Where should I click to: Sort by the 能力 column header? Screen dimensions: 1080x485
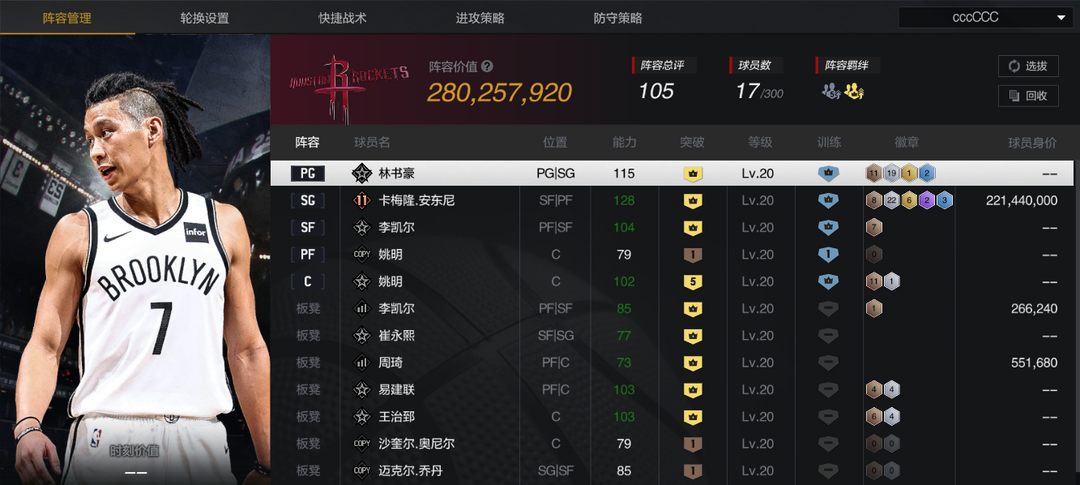click(x=625, y=143)
